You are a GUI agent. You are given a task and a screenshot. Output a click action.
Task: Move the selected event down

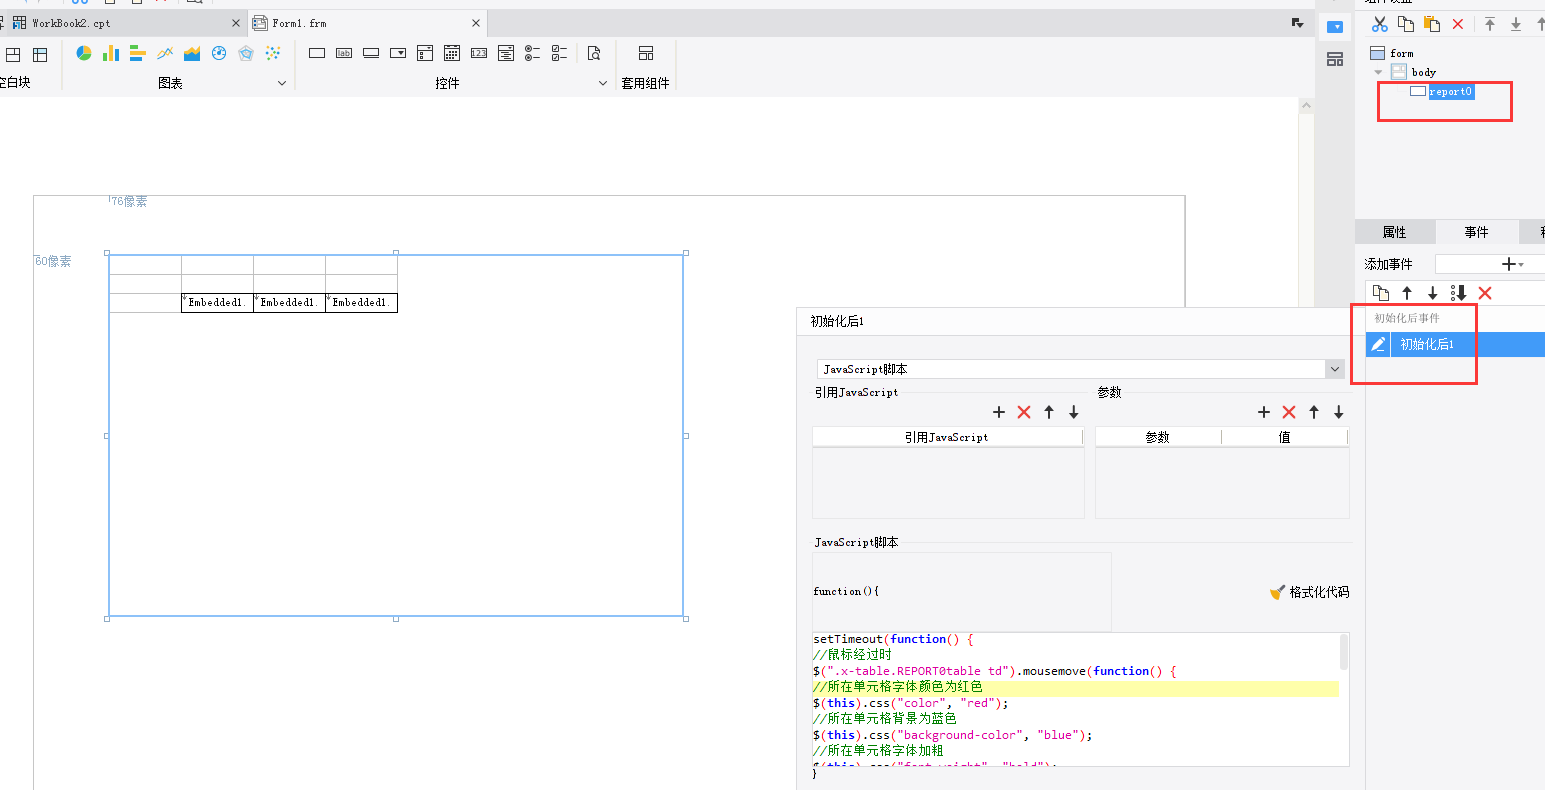(1433, 293)
